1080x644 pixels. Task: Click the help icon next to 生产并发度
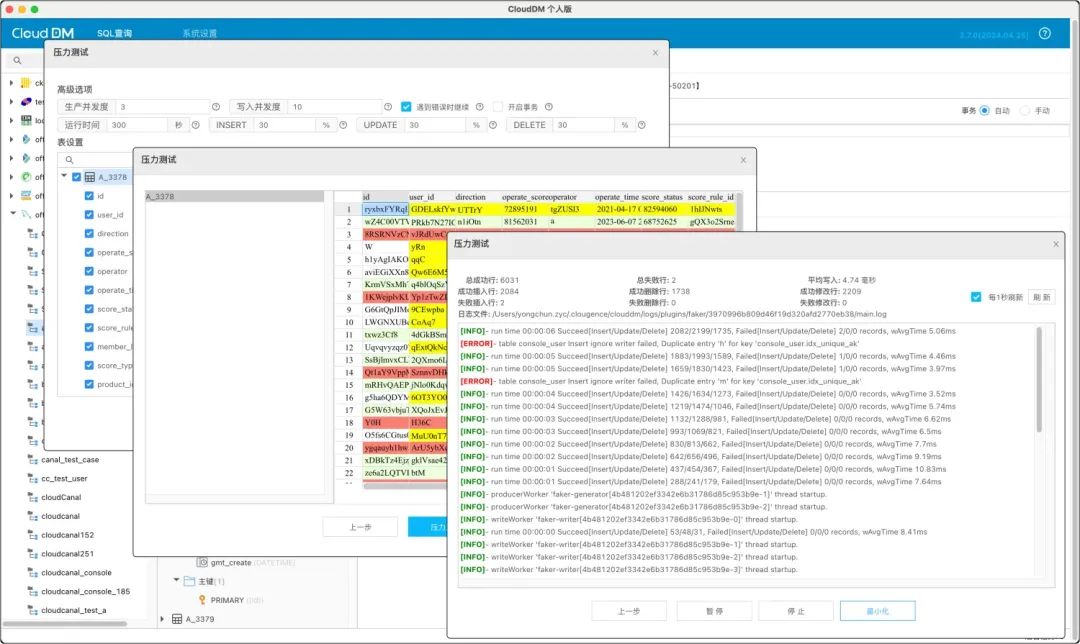[x=216, y=107]
